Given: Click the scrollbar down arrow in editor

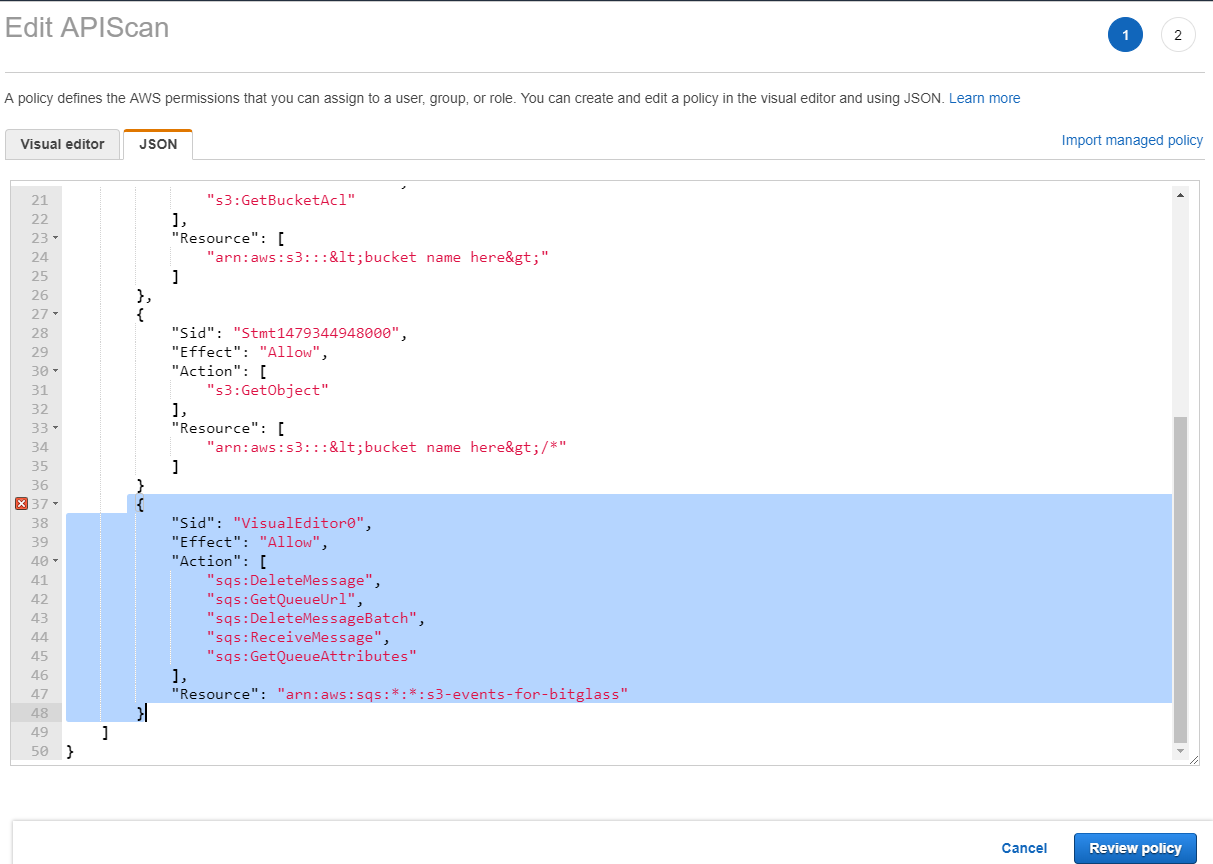Looking at the screenshot, I should [x=1181, y=749].
